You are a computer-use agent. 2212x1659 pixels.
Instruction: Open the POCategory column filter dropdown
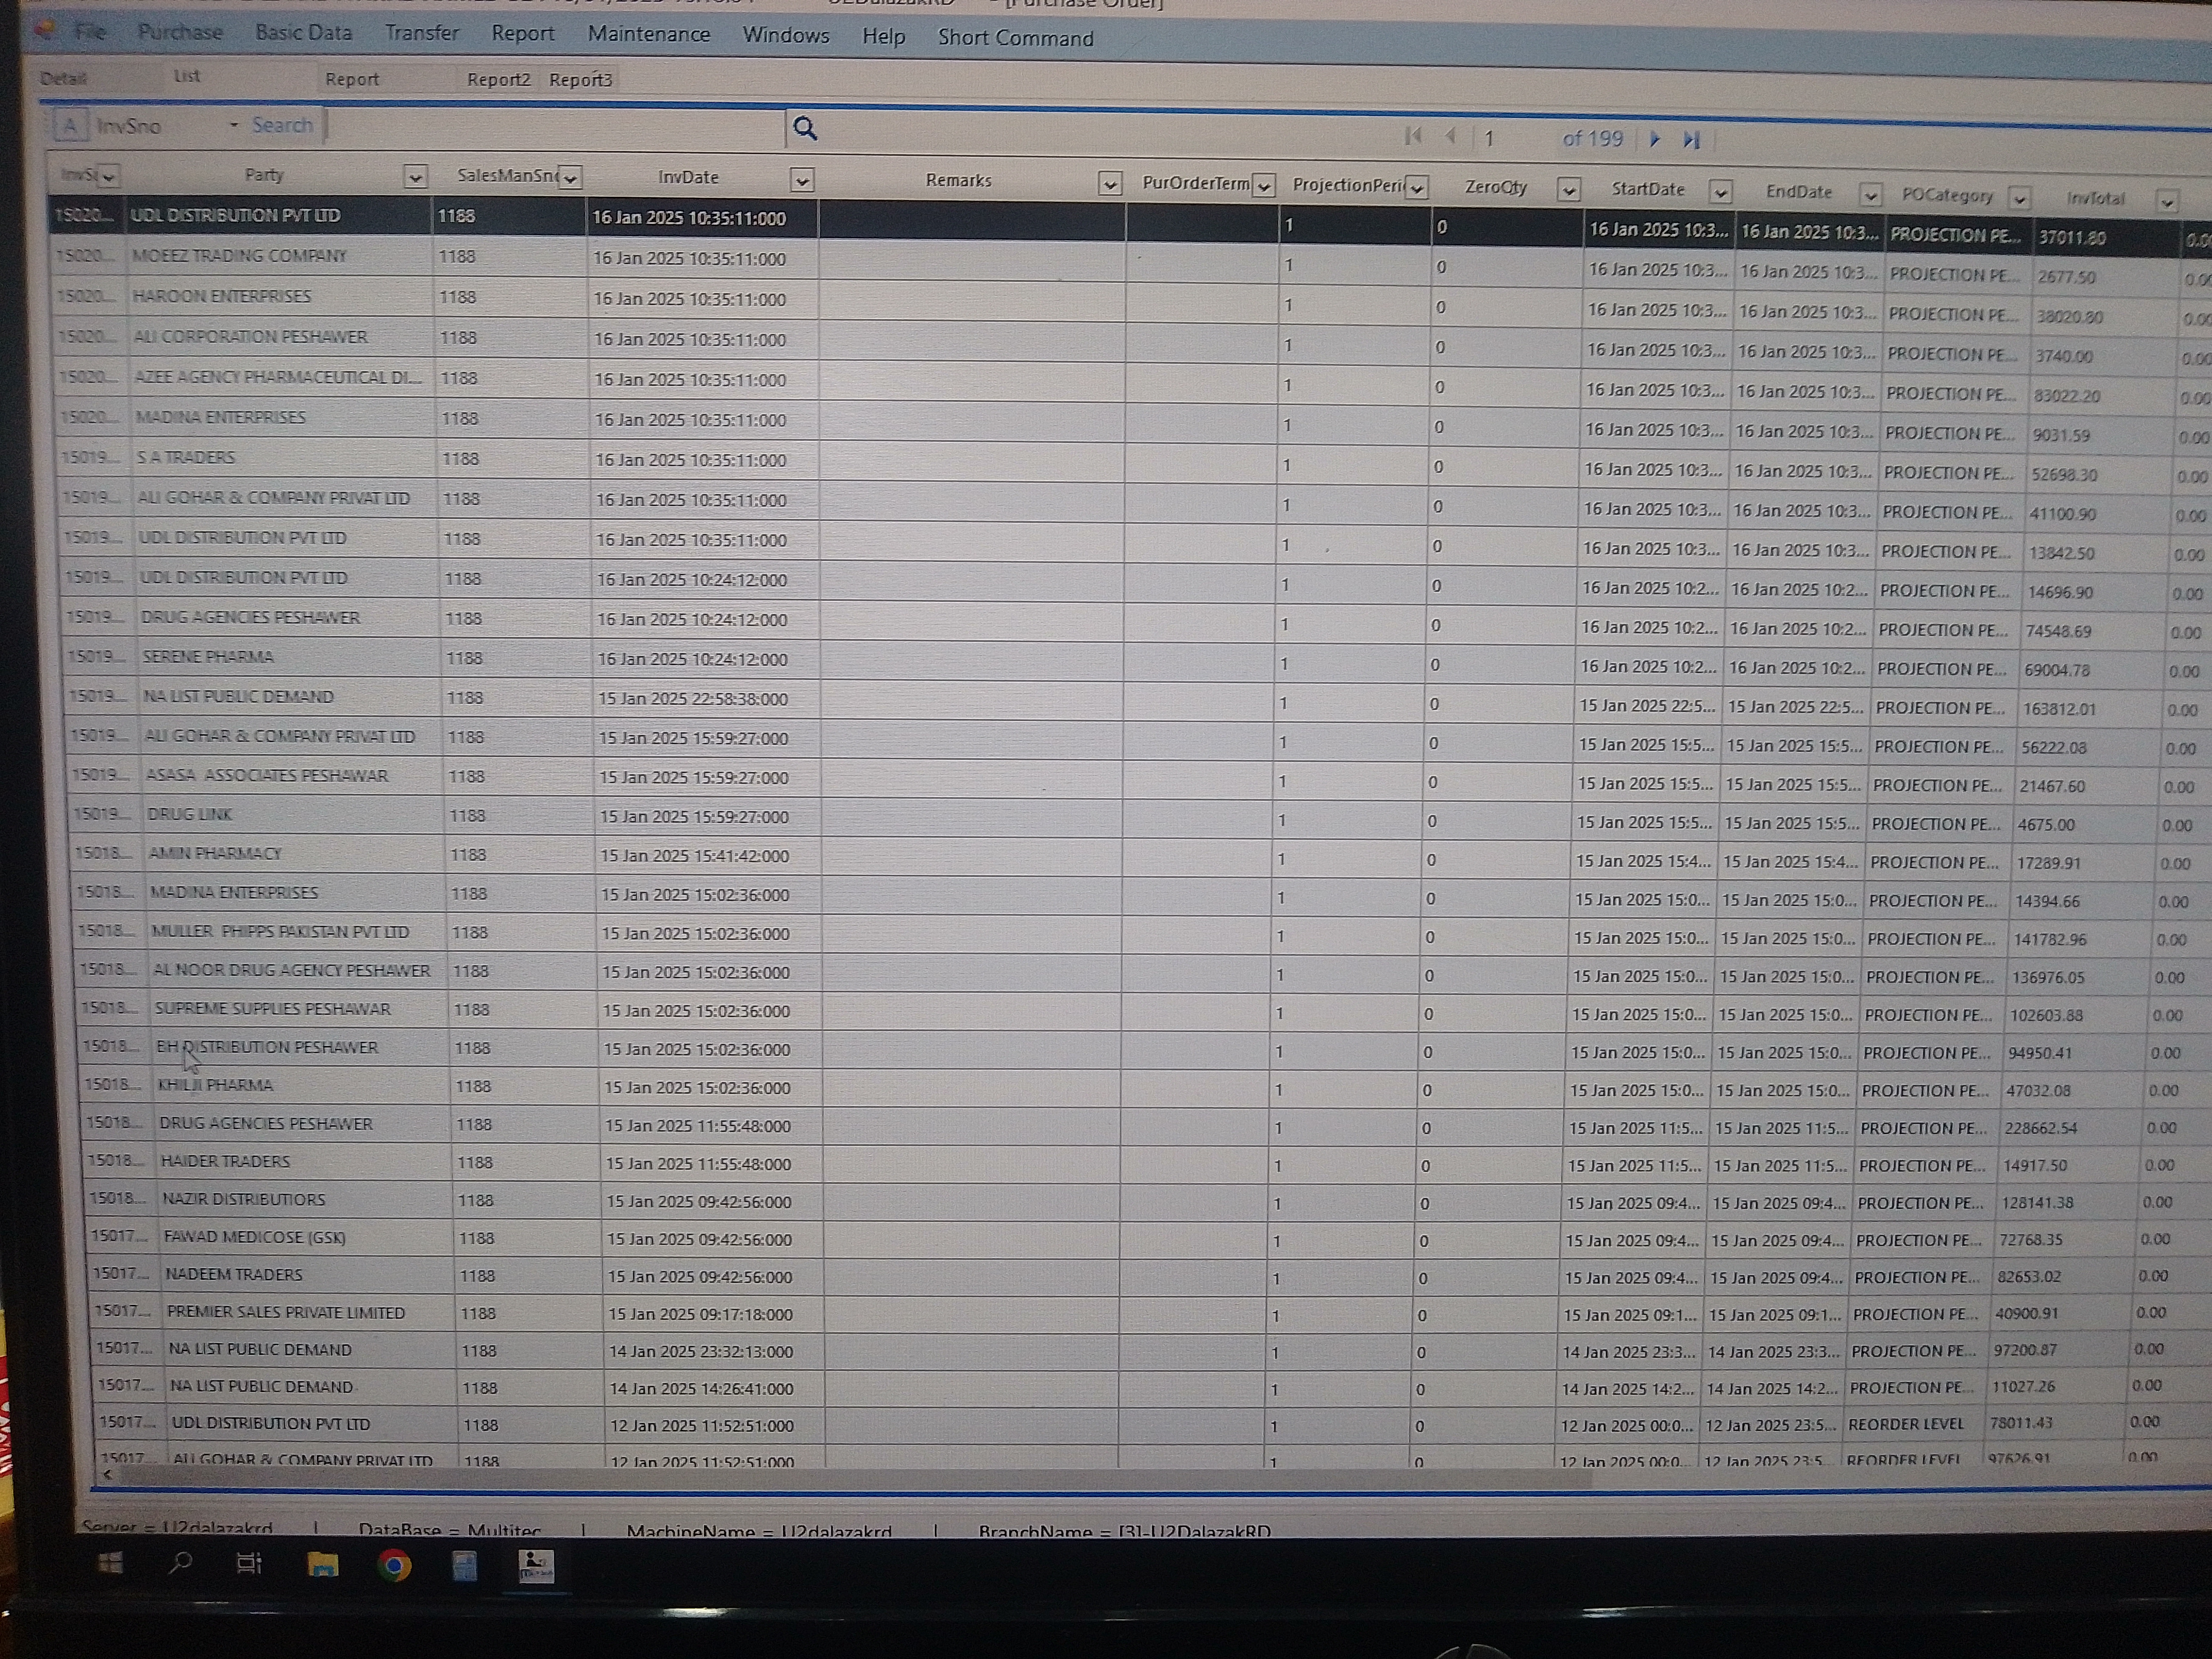click(2019, 199)
